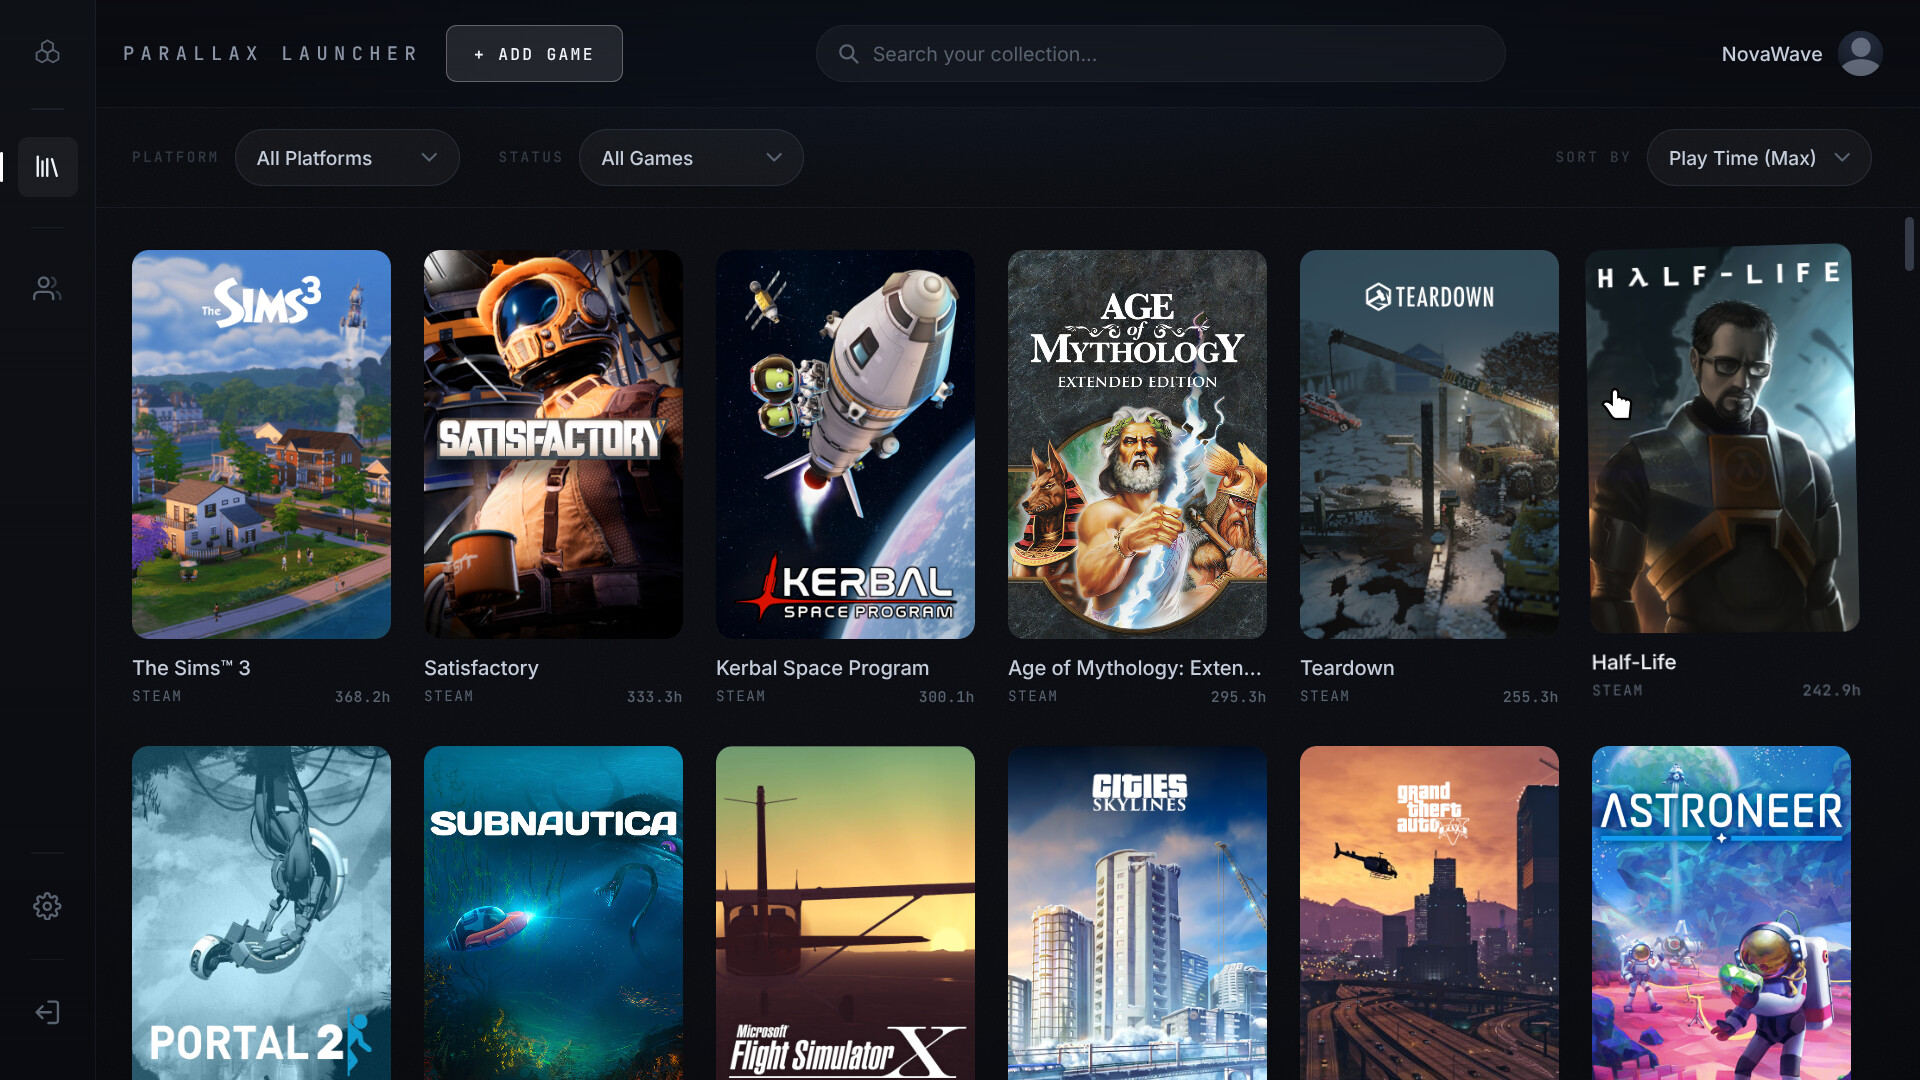Focus the Search your collection field
The image size is (1920, 1080).
click(1160, 54)
